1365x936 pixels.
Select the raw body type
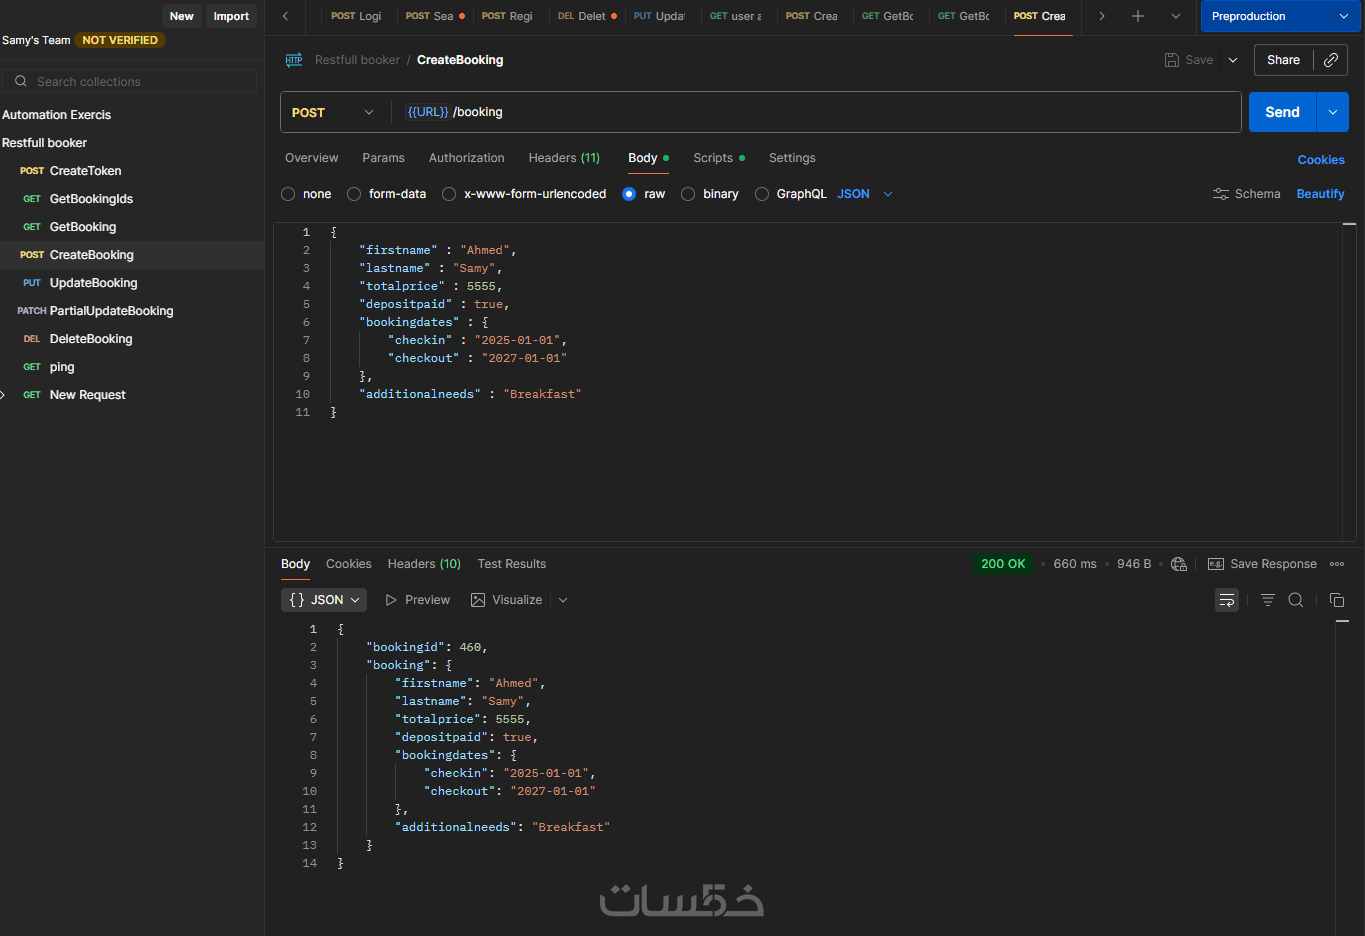pos(629,194)
